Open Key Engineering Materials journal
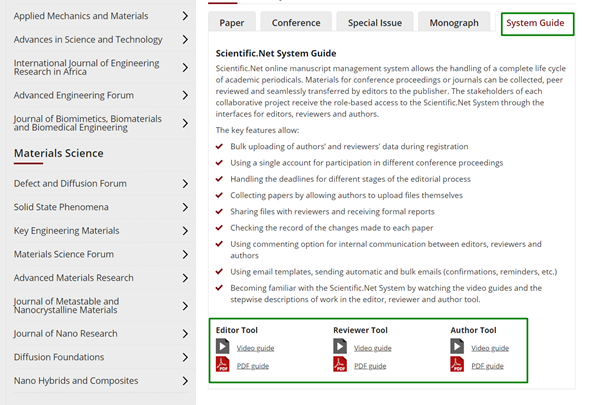602x405 pixels. pyautogui.click(x=66, y=231)
